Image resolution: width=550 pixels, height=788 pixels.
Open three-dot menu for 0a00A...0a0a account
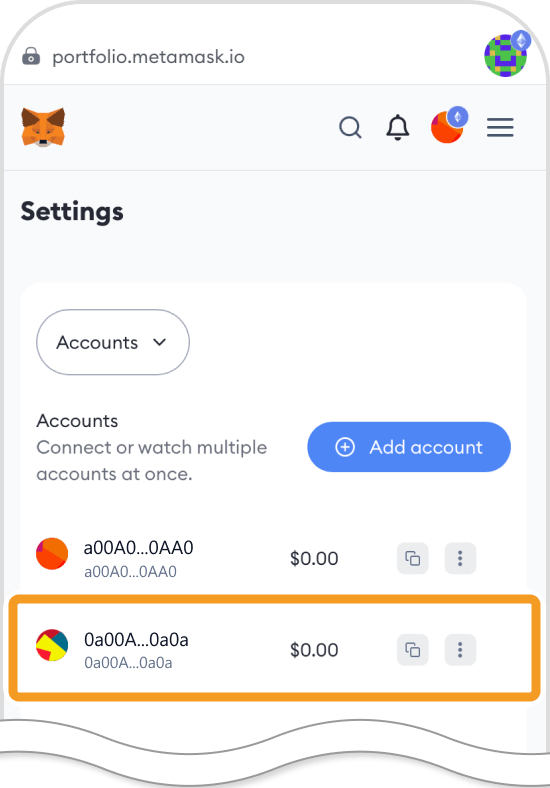coord(460,650)
